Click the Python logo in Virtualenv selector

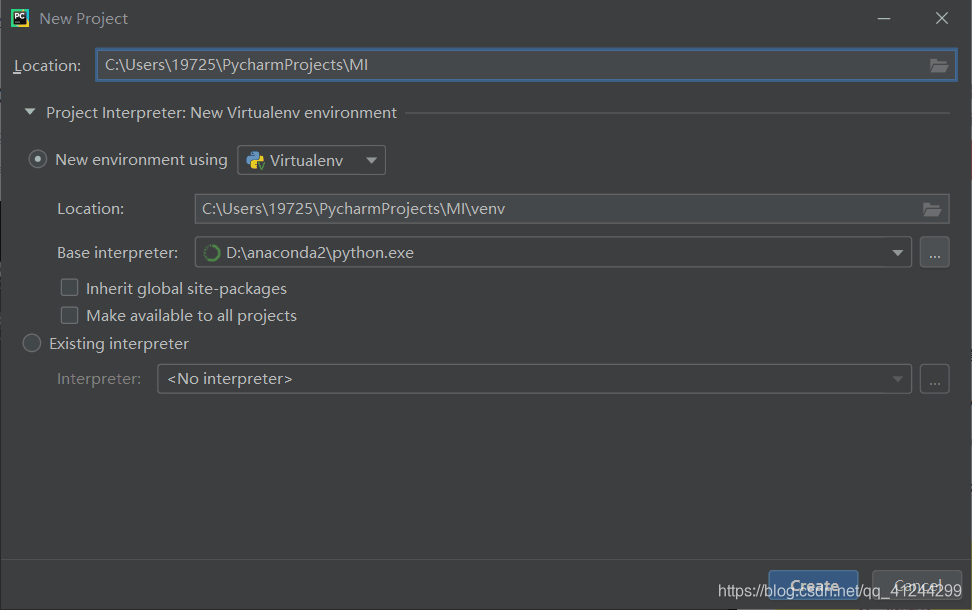coord(254,160)
